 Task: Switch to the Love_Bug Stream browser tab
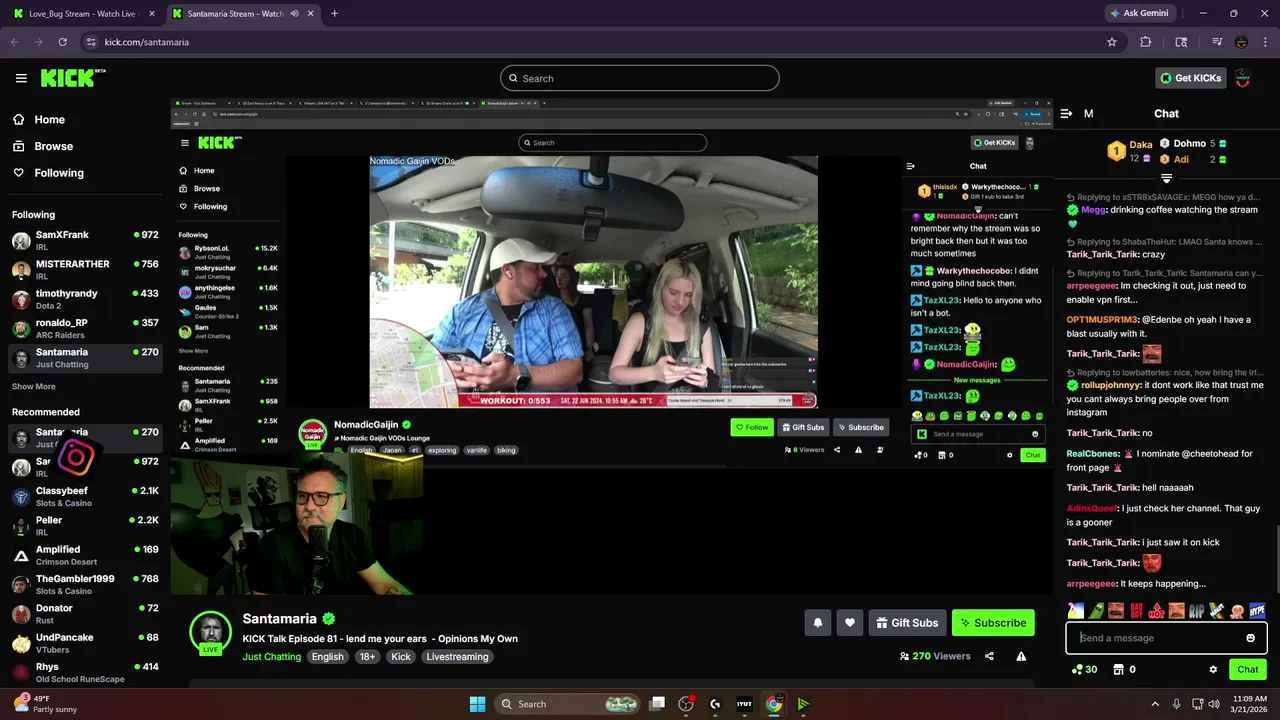pos(83,13)
